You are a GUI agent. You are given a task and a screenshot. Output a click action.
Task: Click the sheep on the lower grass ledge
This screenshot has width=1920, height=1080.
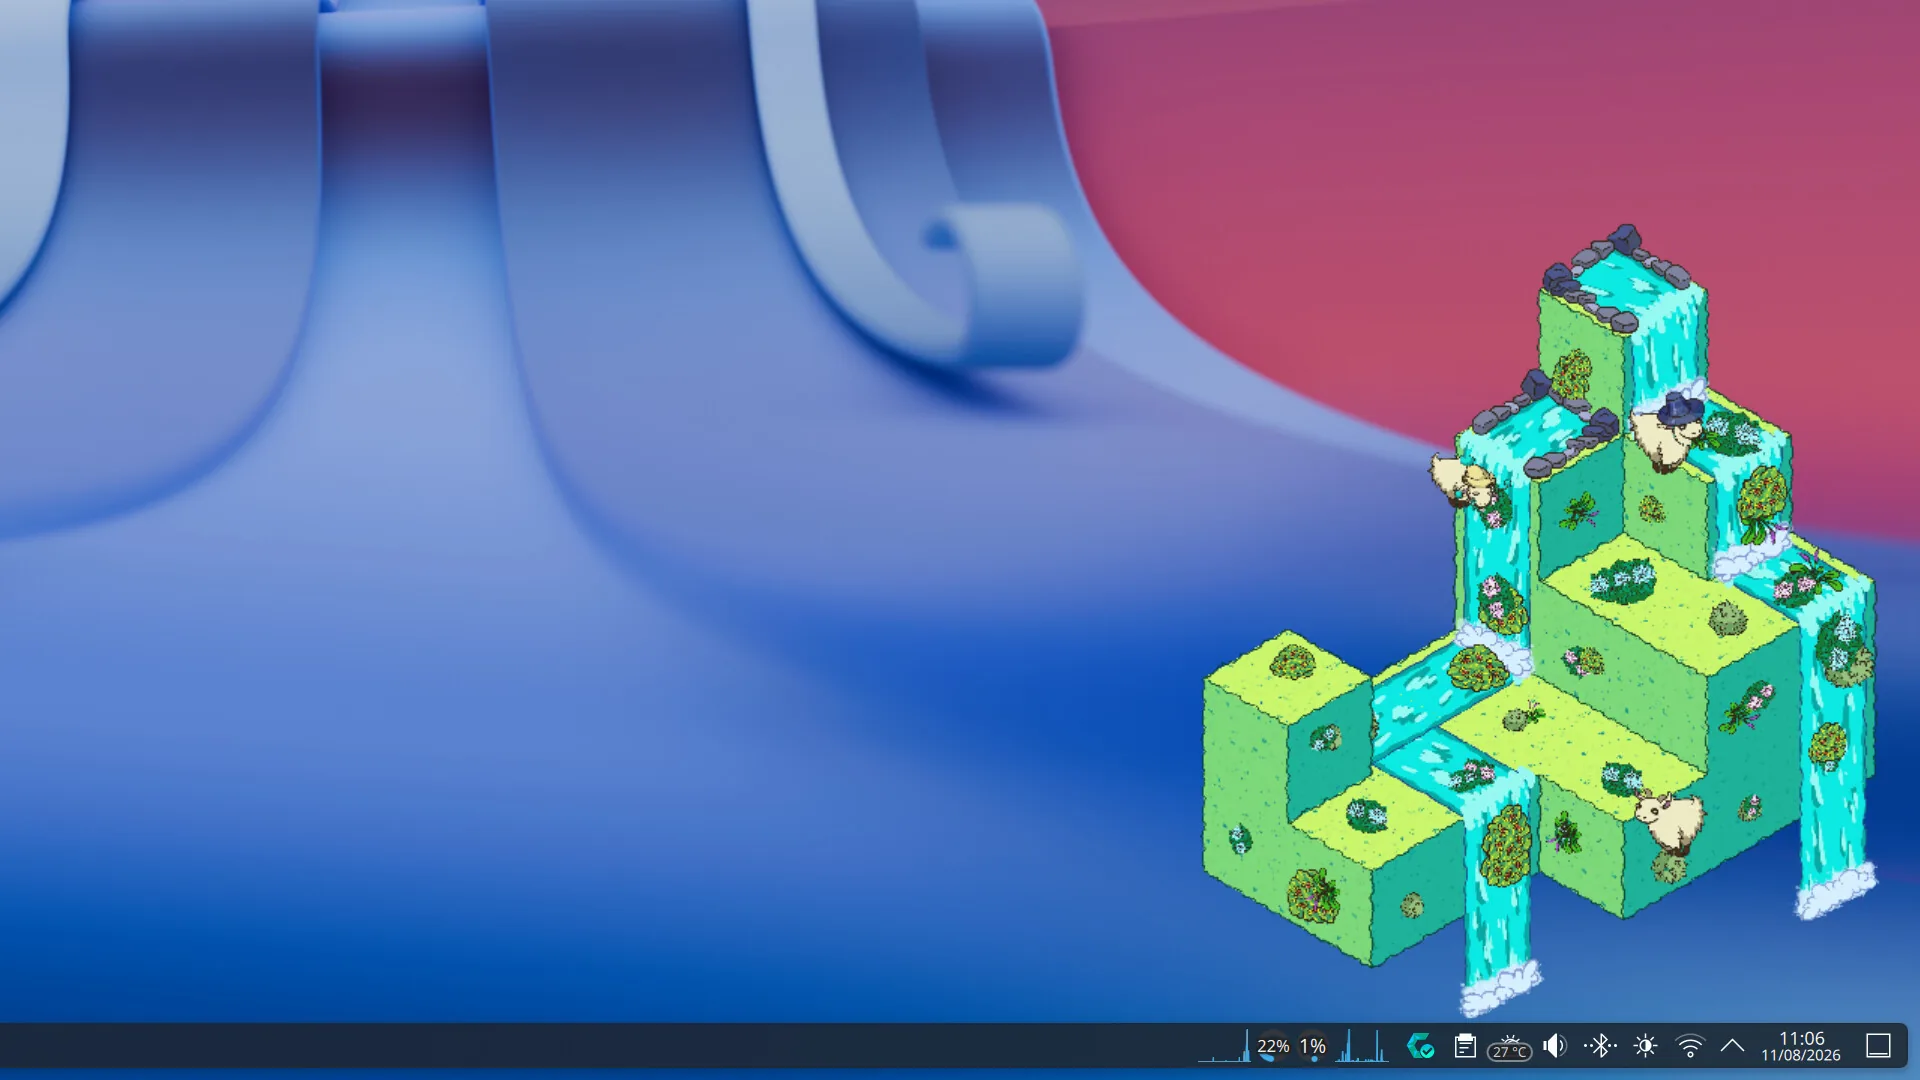(1669, 820)
